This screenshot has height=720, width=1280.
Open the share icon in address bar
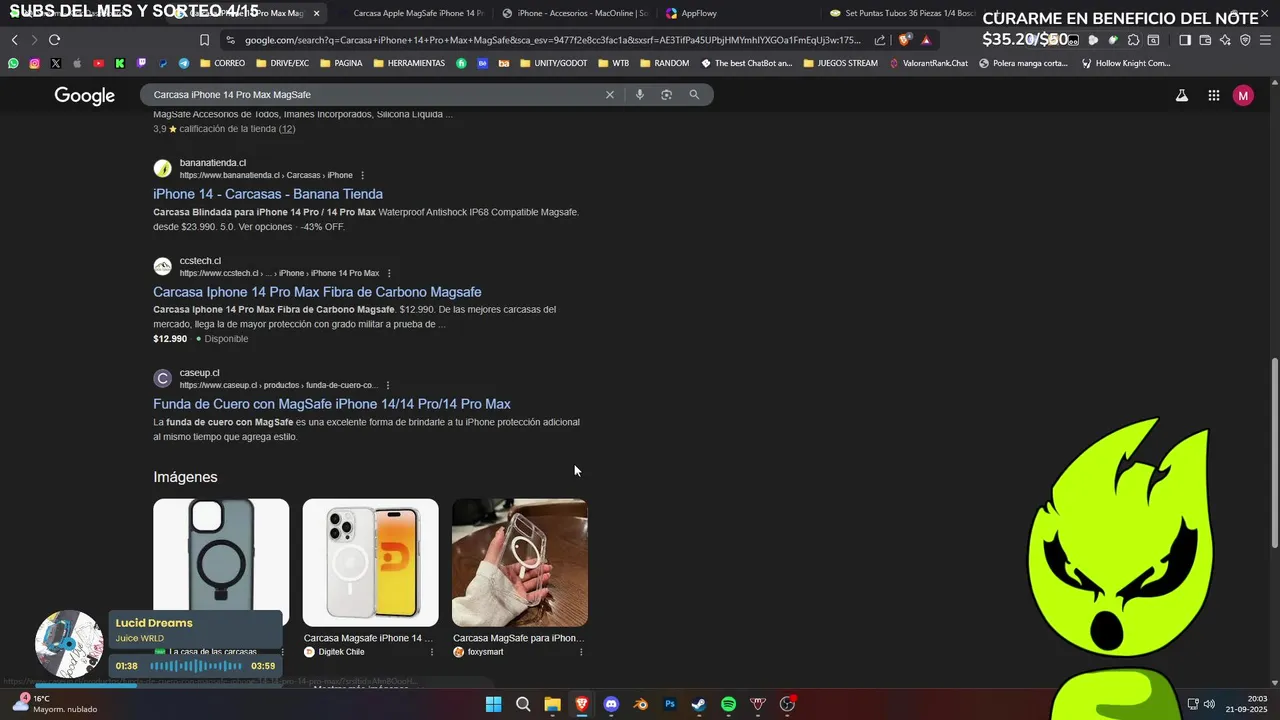[x=880, y=40]
